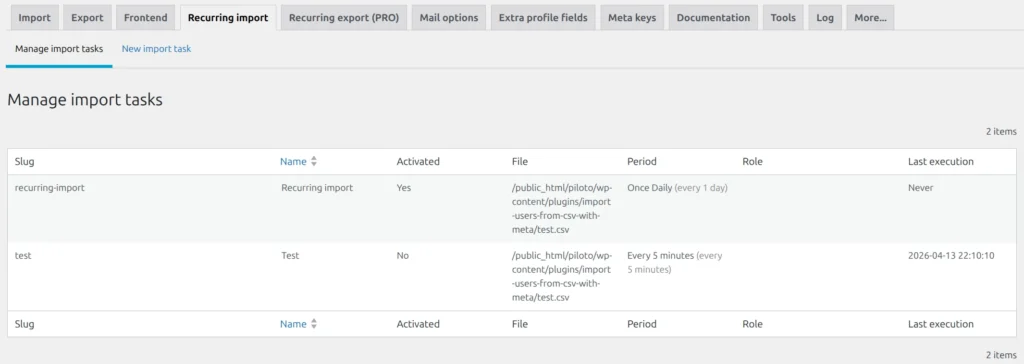Viewport: 1024px width, 364px height.
Task: Open the Import tab
Action: 34,18
